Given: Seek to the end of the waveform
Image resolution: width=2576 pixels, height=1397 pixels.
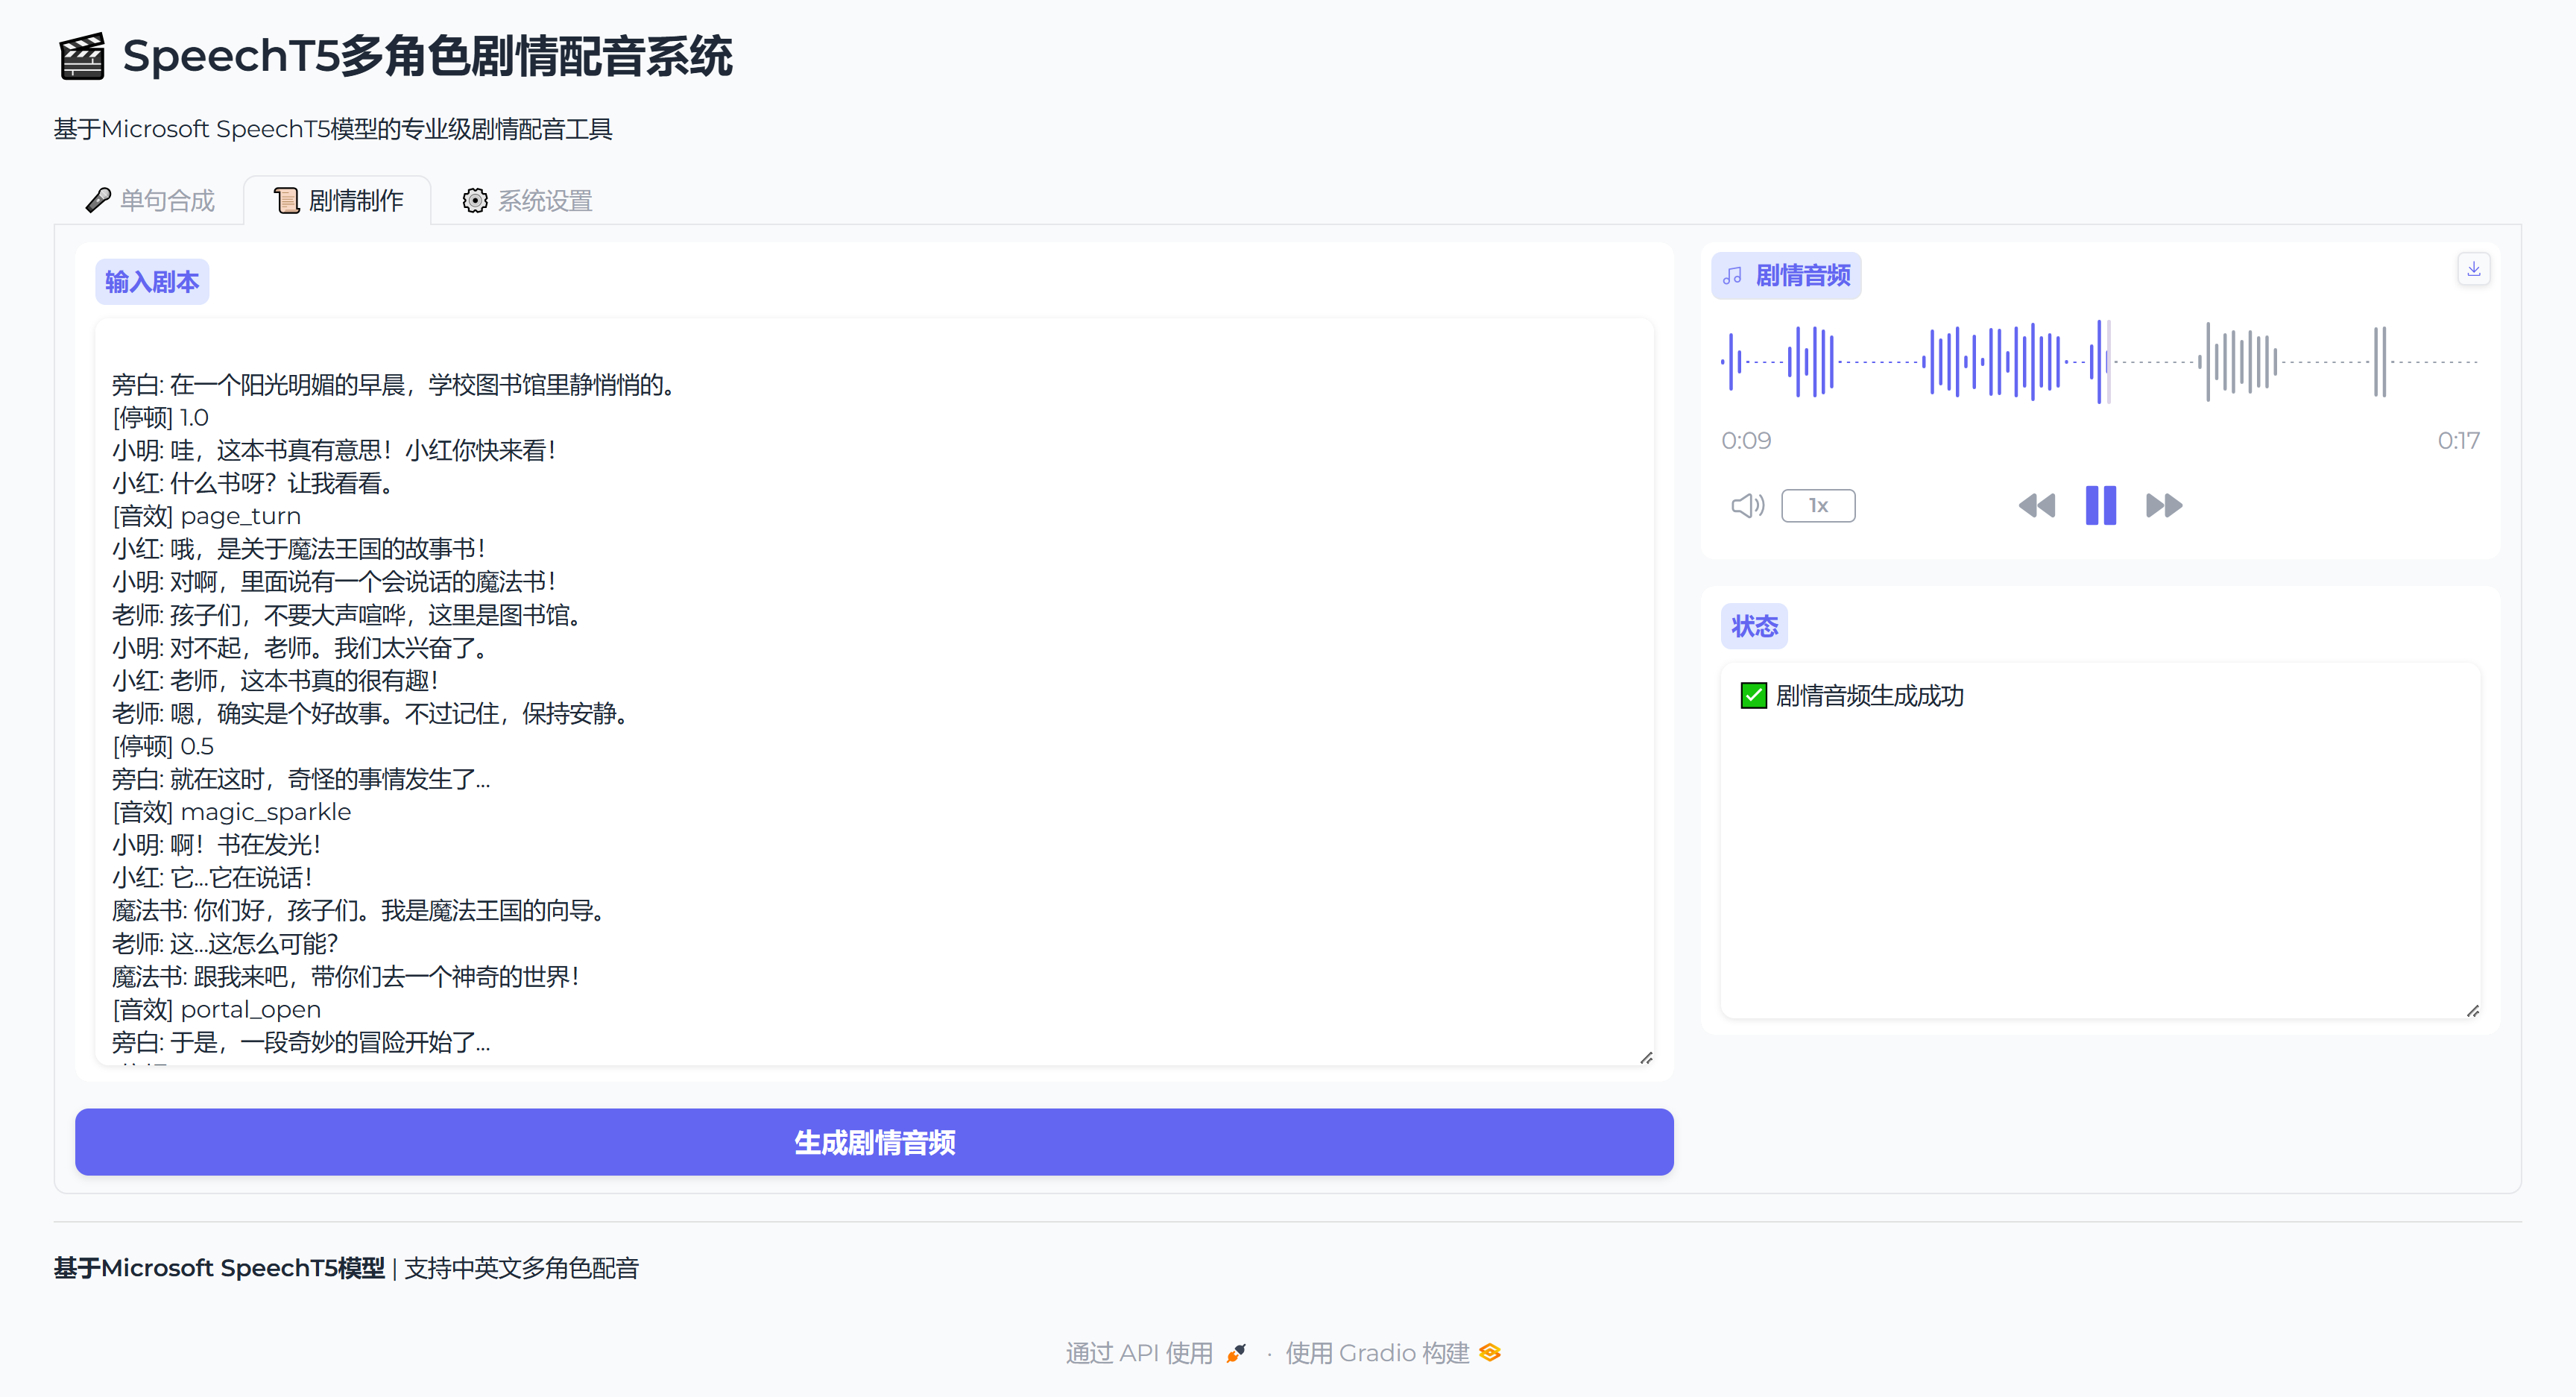Looking at the screenshot, I should tap(2474, 362).
